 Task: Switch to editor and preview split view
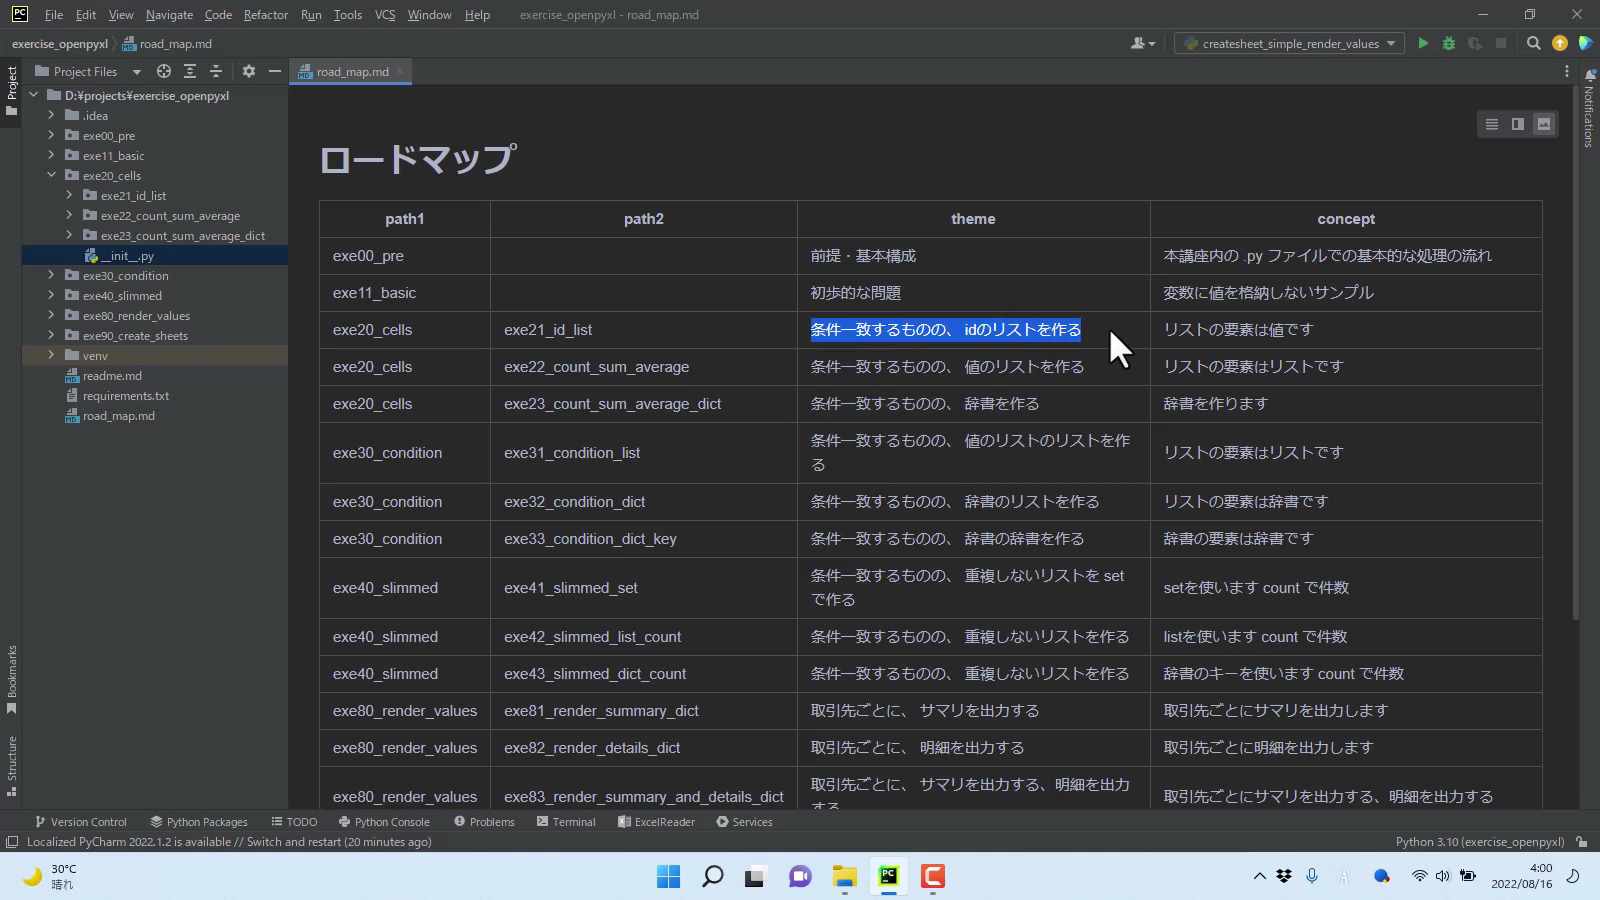pyautogui.click(x=1517, y=124)
